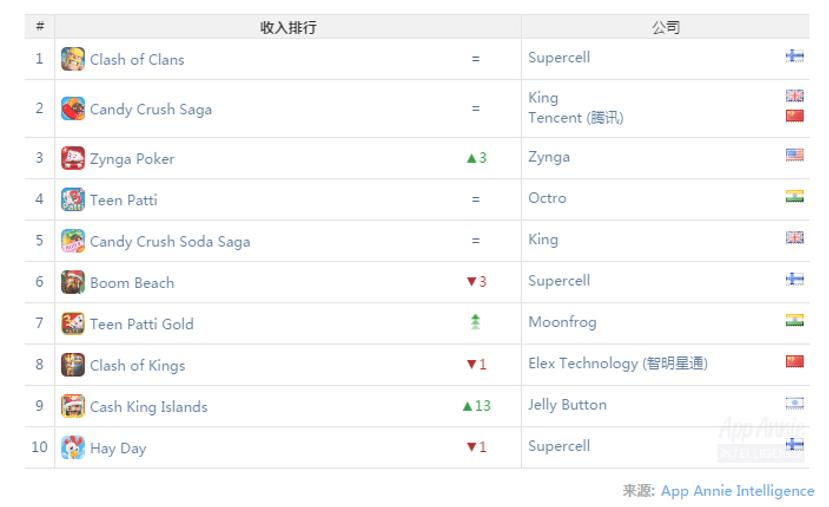This screenshot has height=507, width=829.
Task: Open the App Annie Intelligence source link
Action: click(737, 491)
